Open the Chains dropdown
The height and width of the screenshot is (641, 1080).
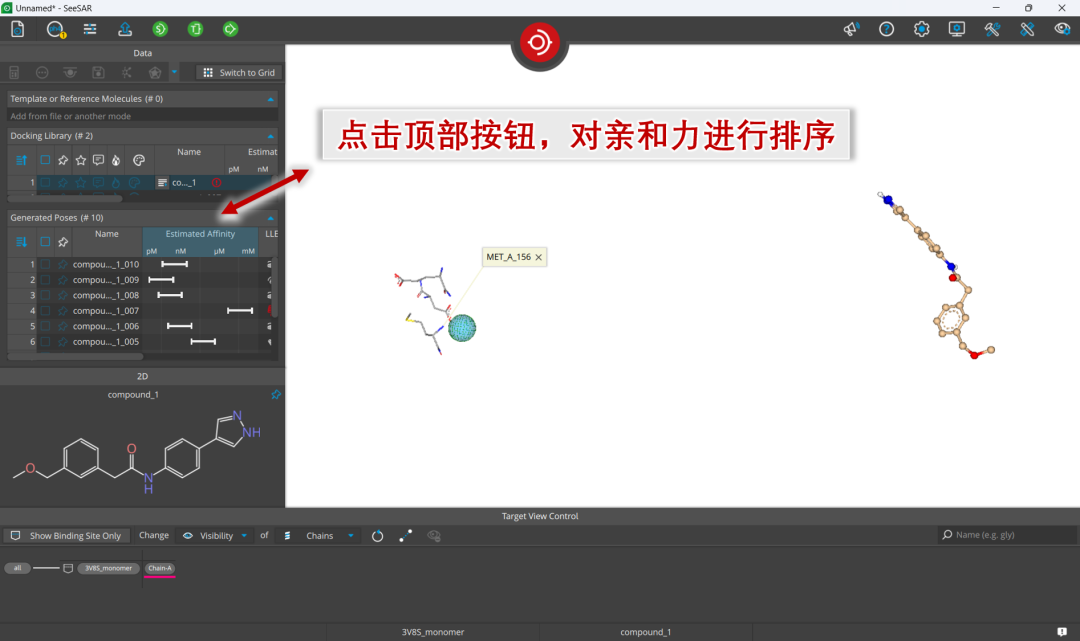click(x=319, y=536)
